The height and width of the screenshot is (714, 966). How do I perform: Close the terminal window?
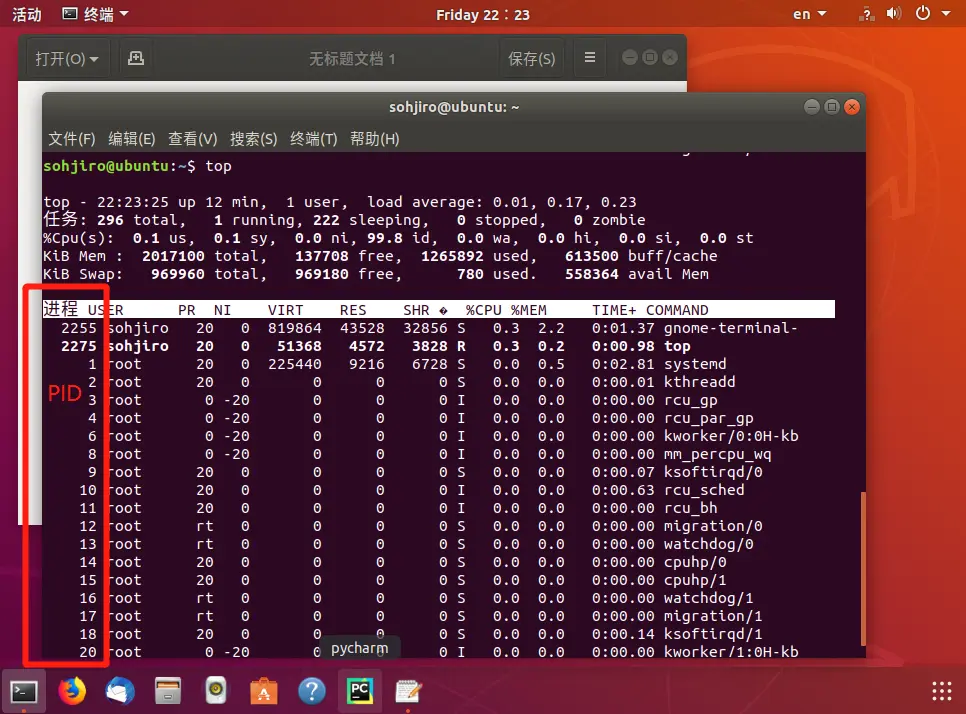click(852, 107)
